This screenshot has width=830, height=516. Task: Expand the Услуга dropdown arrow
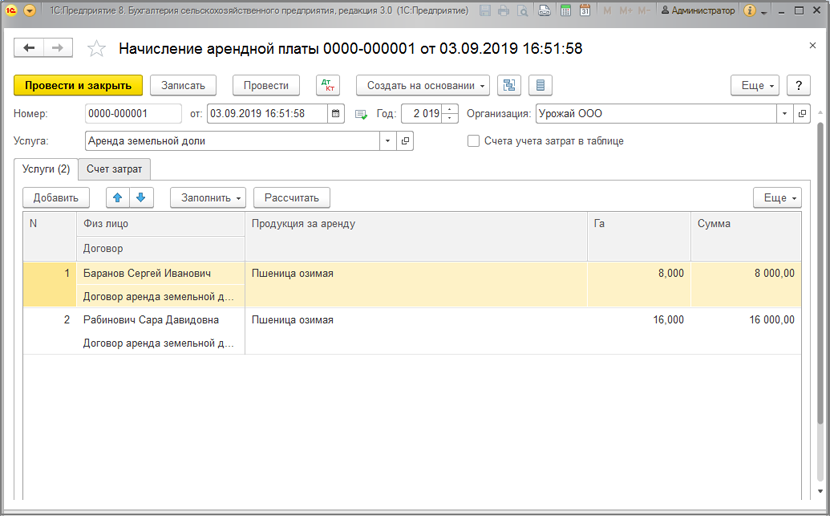tap(387, 141)
